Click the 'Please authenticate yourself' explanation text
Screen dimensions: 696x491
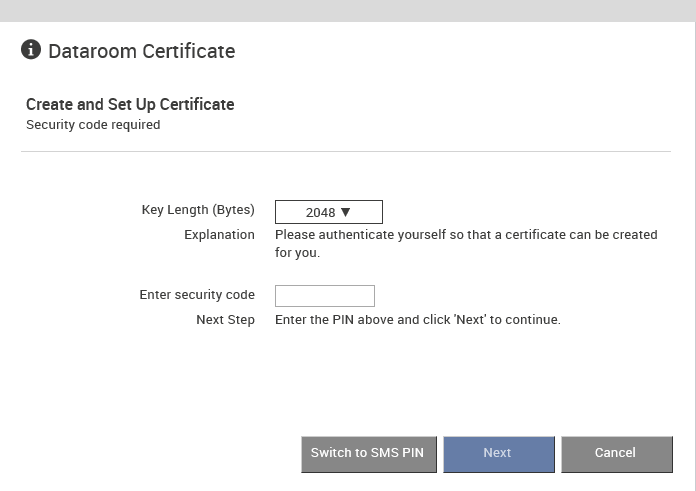466,234
